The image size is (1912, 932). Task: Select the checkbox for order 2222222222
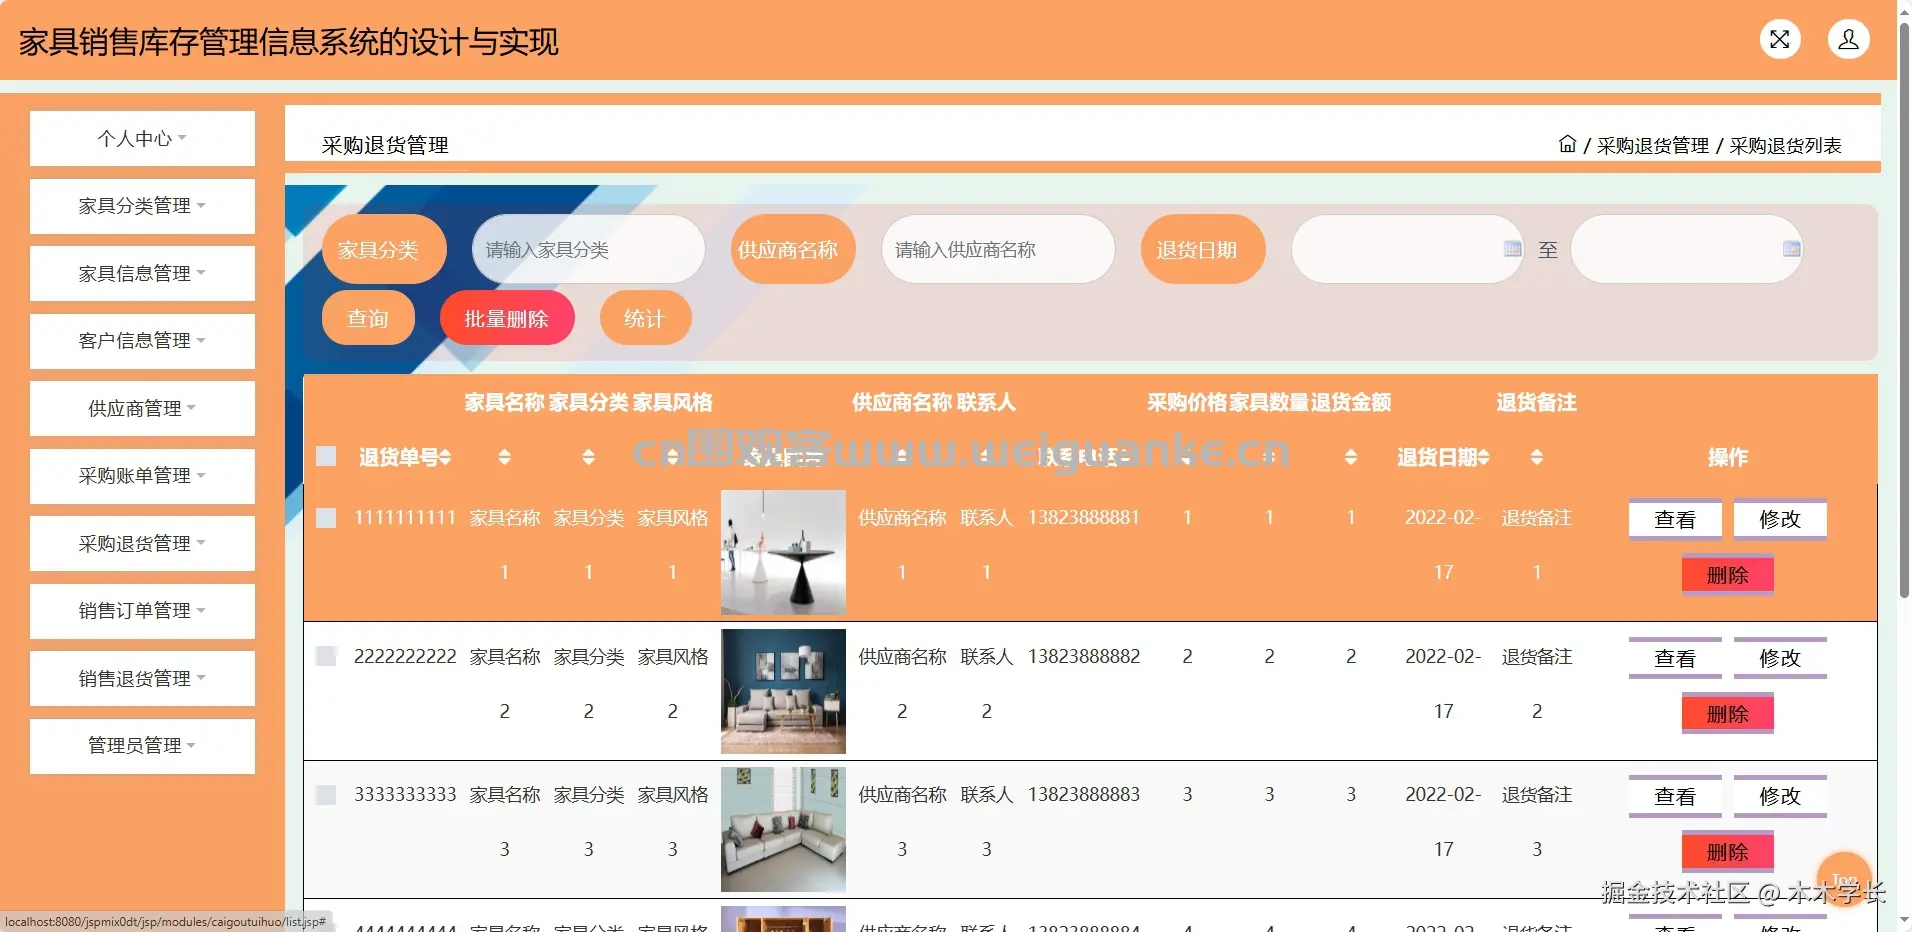coord(326,656)
